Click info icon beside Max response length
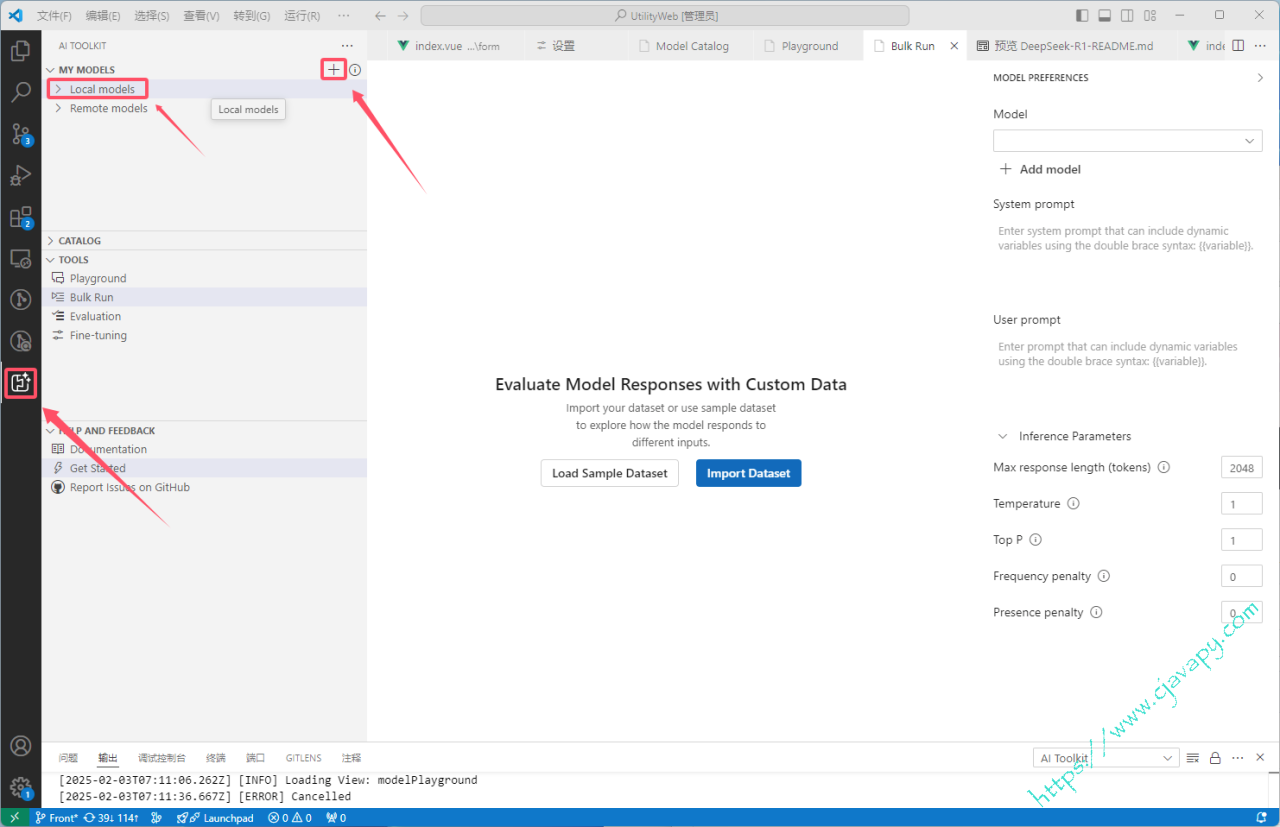Screen dimensions: 1280x827 1164,468
